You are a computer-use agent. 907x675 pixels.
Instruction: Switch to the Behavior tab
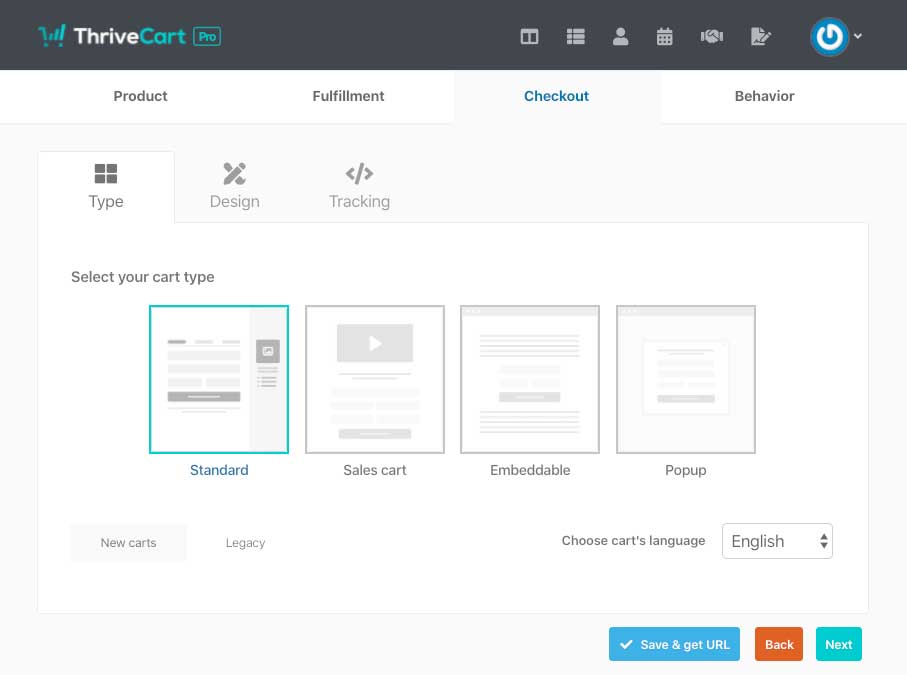(764, 96)
